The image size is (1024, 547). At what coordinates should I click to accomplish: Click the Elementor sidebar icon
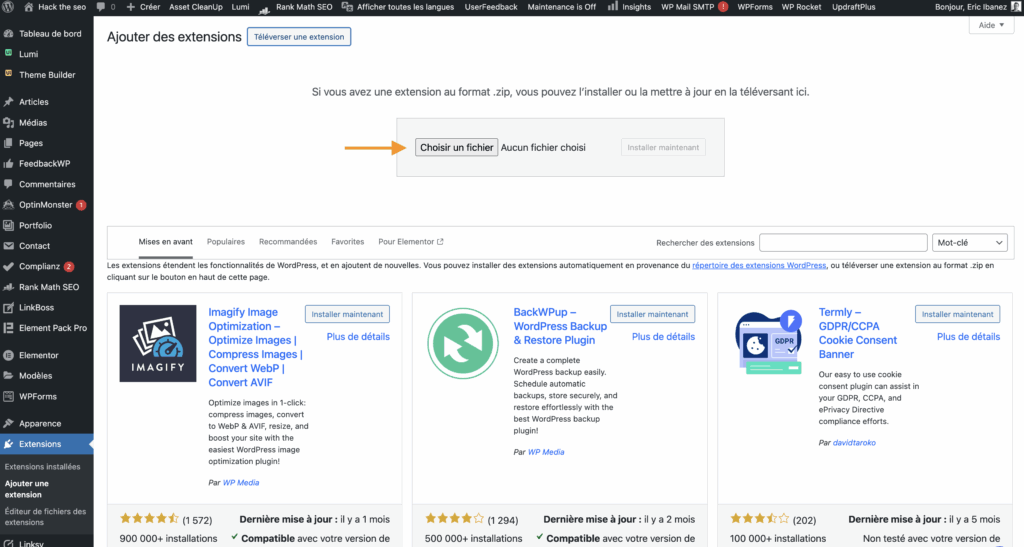[8, 356]
